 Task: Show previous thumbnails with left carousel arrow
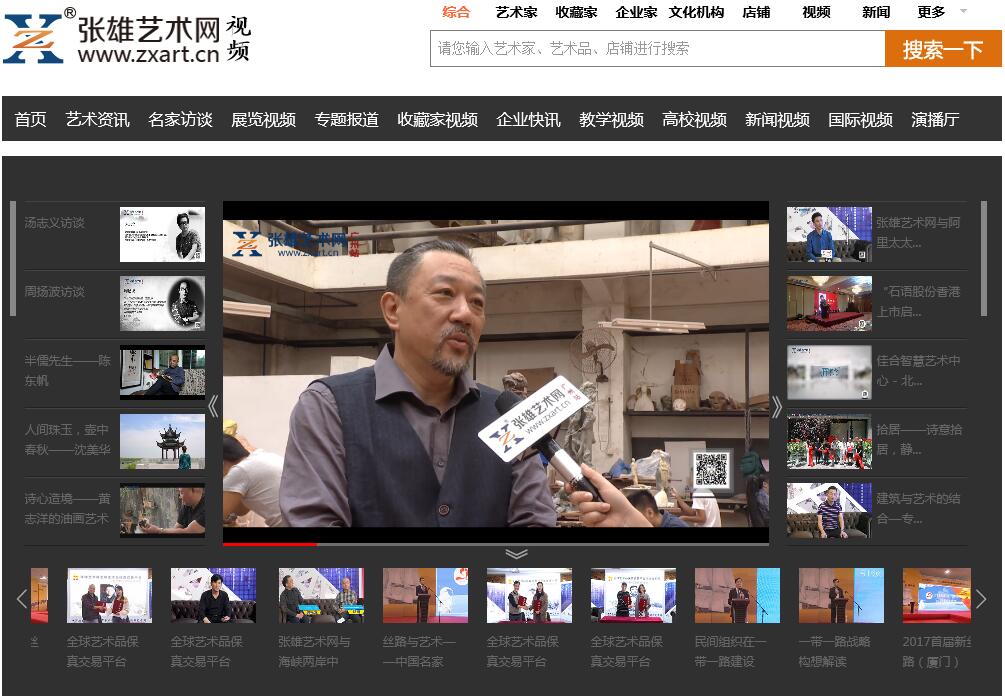[x=22, y=598]
